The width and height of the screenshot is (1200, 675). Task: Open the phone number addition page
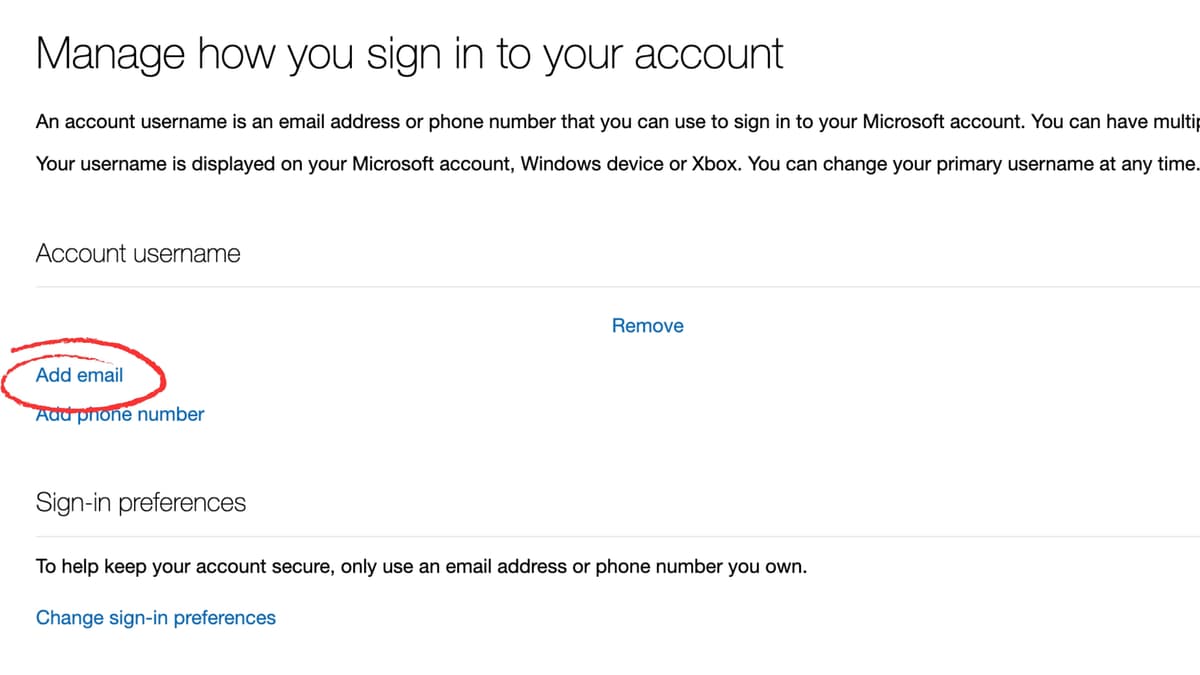(x=120, y=414)
